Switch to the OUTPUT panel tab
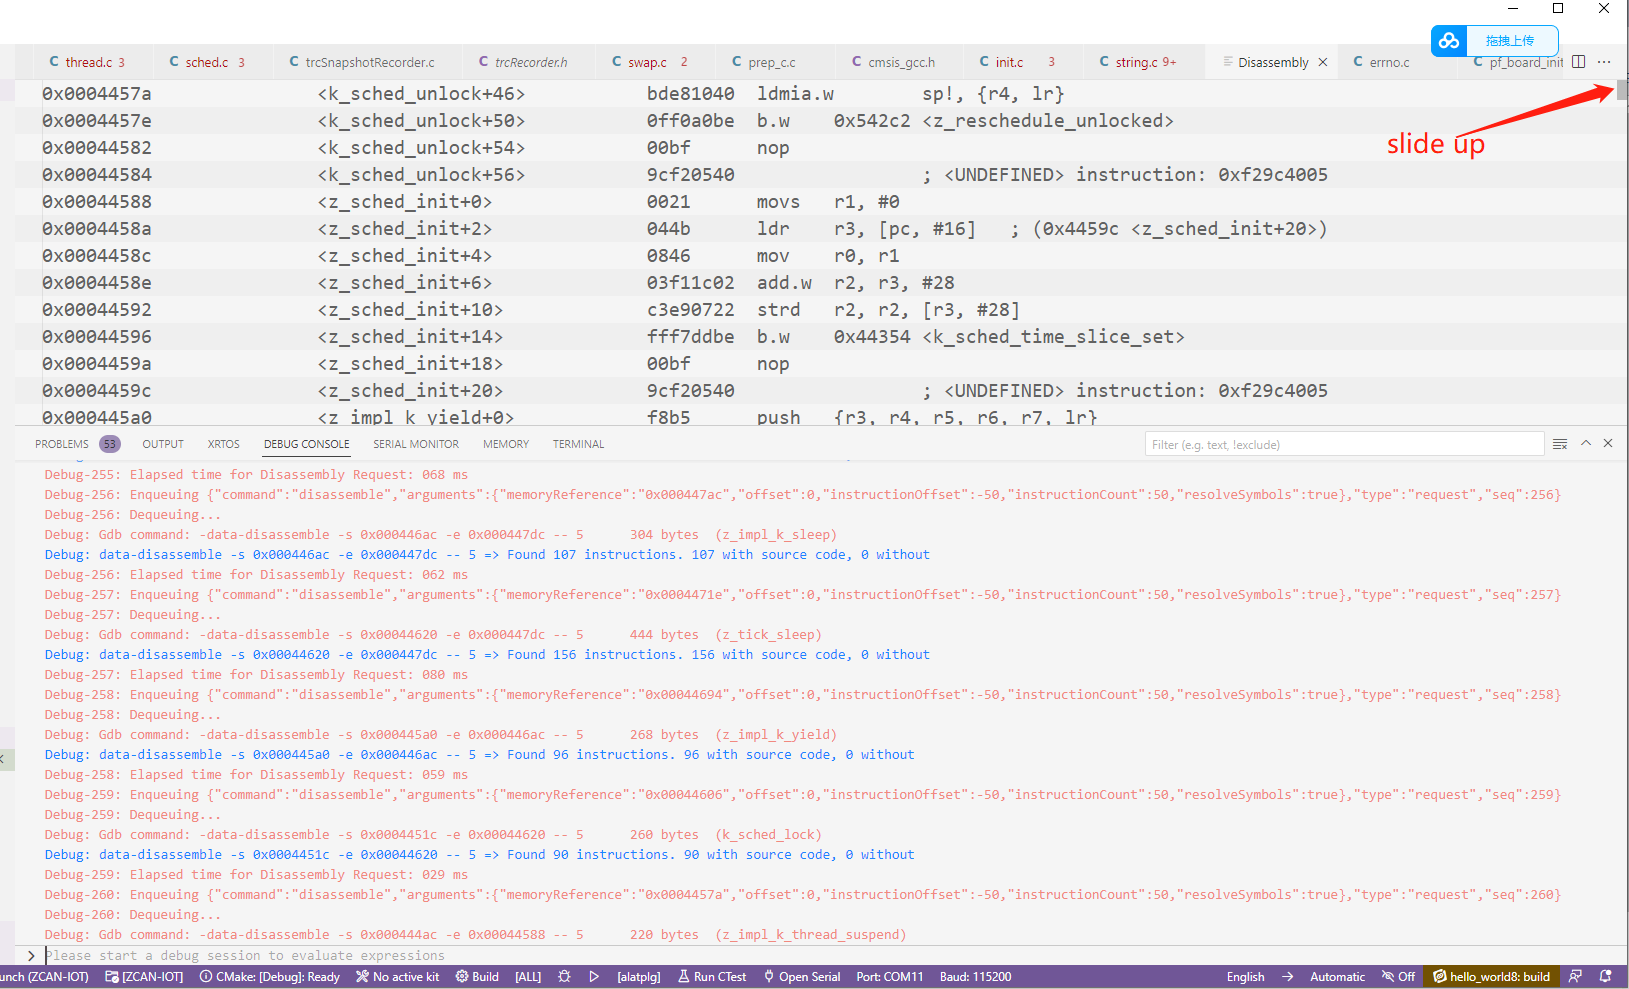This screenshot has height=989, width=1629. pyautogui.click(x=163, y=444)
